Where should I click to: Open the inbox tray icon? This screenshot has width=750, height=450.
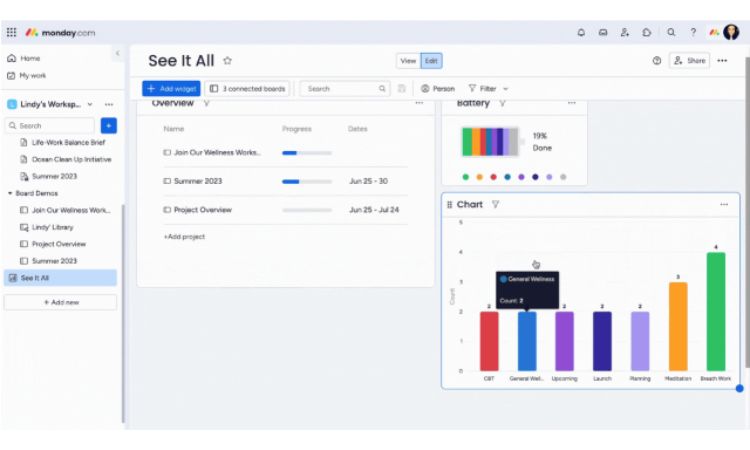[603, 32]
